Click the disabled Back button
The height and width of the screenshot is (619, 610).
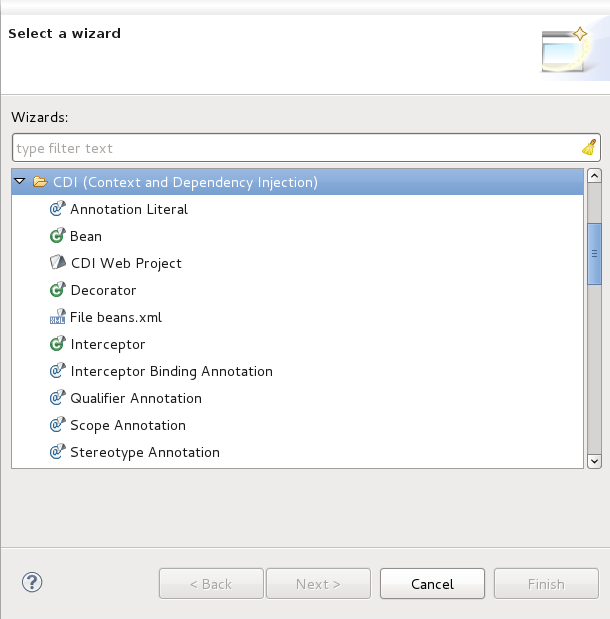tap(211, 583)
